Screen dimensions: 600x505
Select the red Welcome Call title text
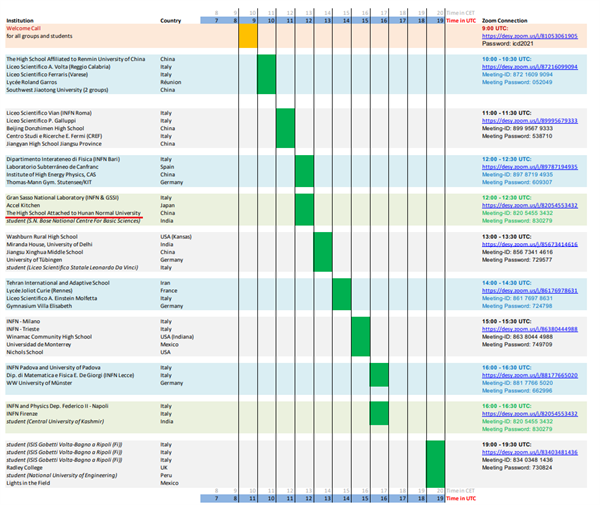[27, 28]
